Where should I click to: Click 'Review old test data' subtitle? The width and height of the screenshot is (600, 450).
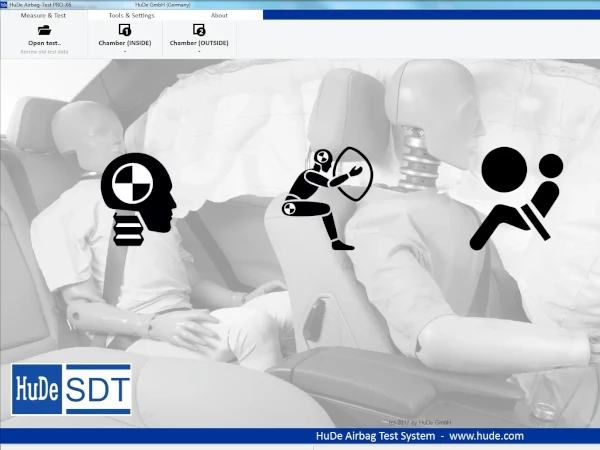click(44, 51)
